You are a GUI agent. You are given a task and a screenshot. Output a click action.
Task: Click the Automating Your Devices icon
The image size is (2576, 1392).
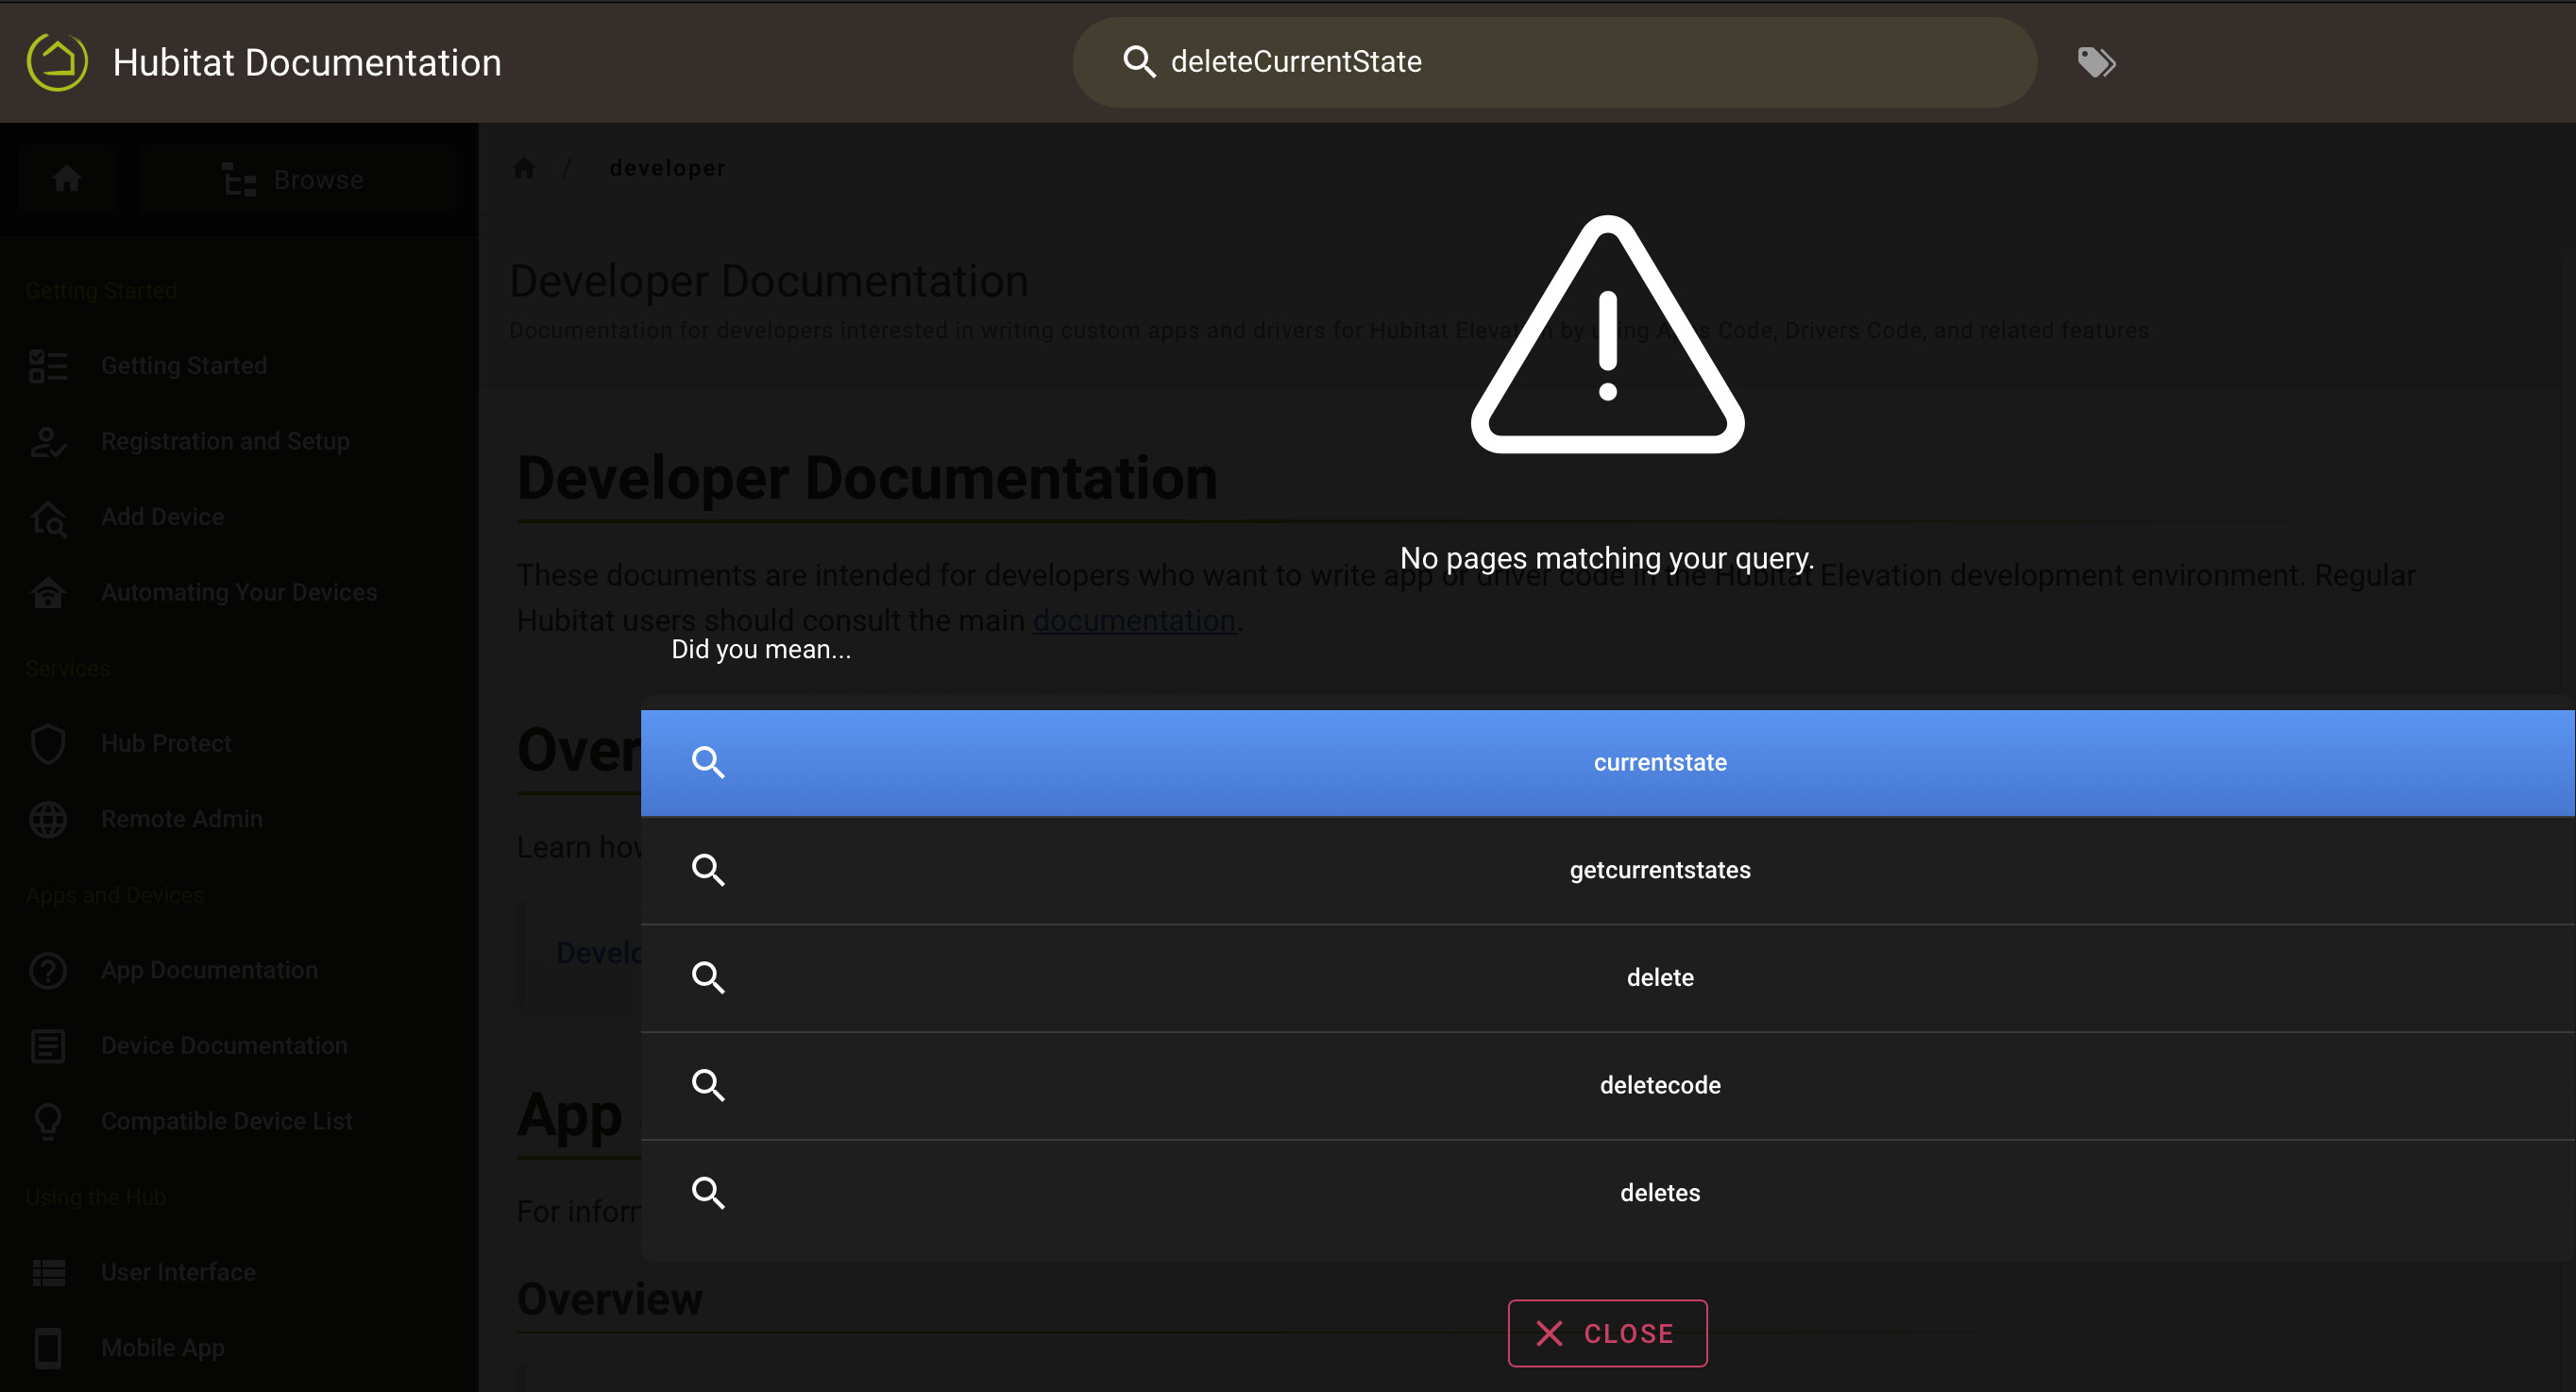(x=48, y=592)
